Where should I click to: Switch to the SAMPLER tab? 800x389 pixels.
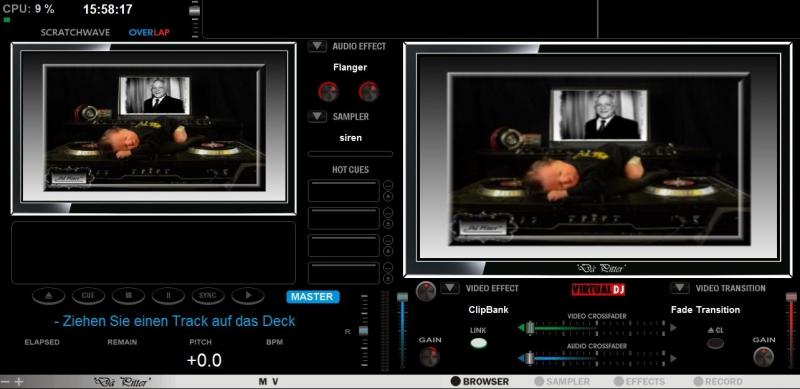point(562,382)
